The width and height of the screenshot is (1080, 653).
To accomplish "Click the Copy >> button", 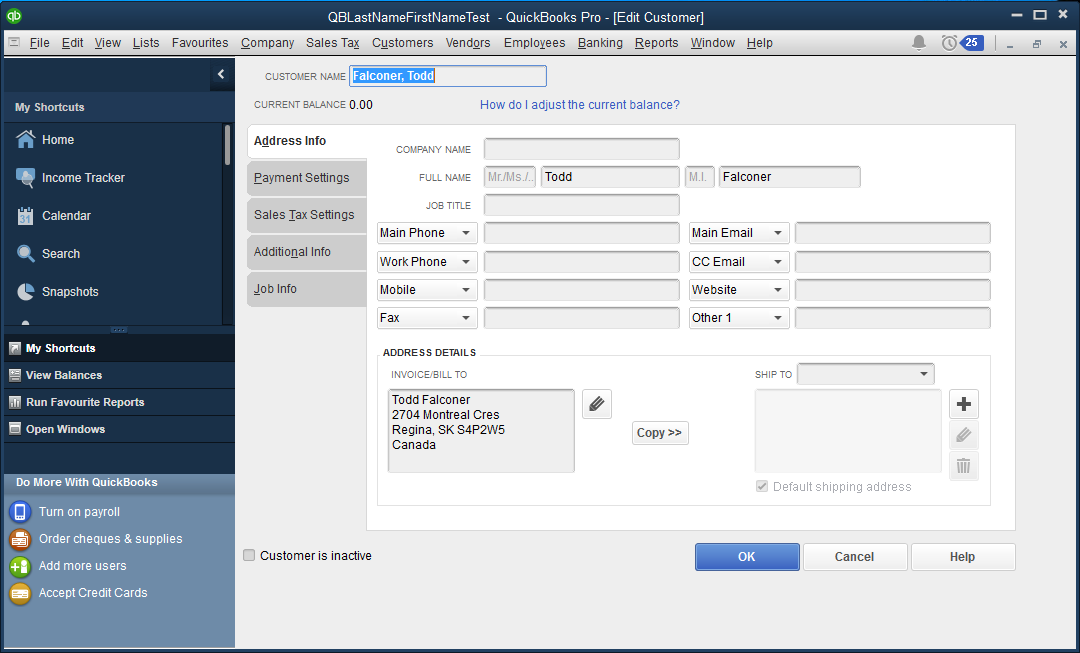I will click(660, 433).
